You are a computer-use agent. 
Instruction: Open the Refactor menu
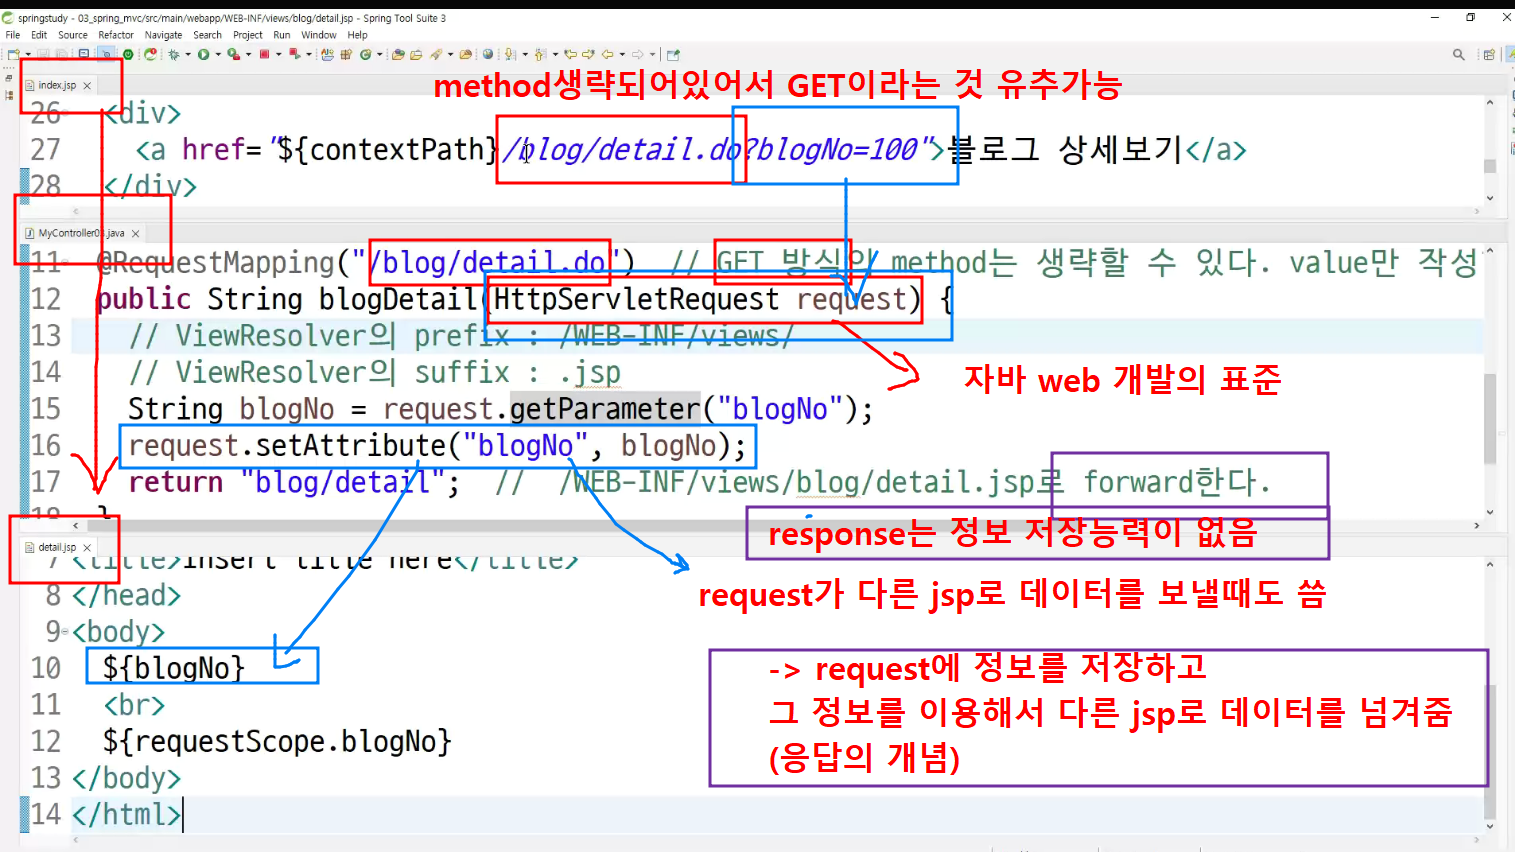tap(116, 35)
